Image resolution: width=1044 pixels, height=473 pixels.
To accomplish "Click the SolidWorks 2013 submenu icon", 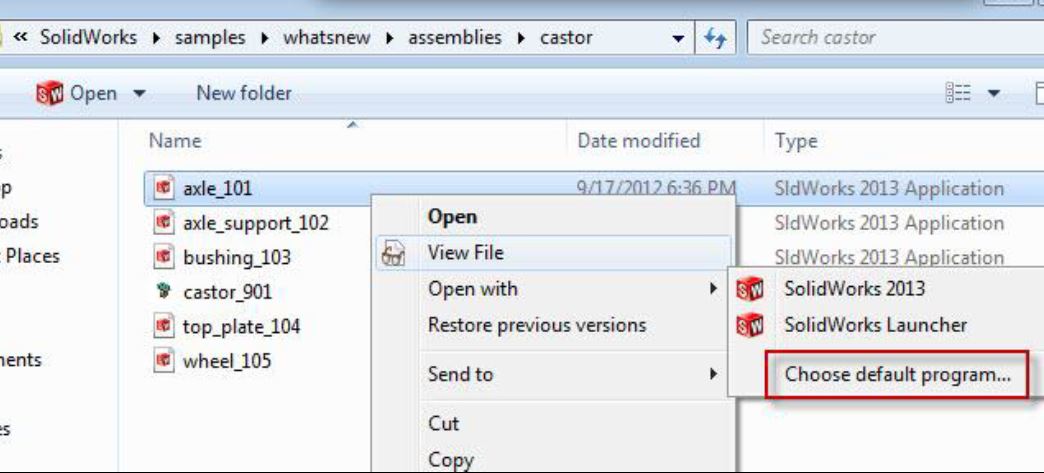I will [750, 289].
